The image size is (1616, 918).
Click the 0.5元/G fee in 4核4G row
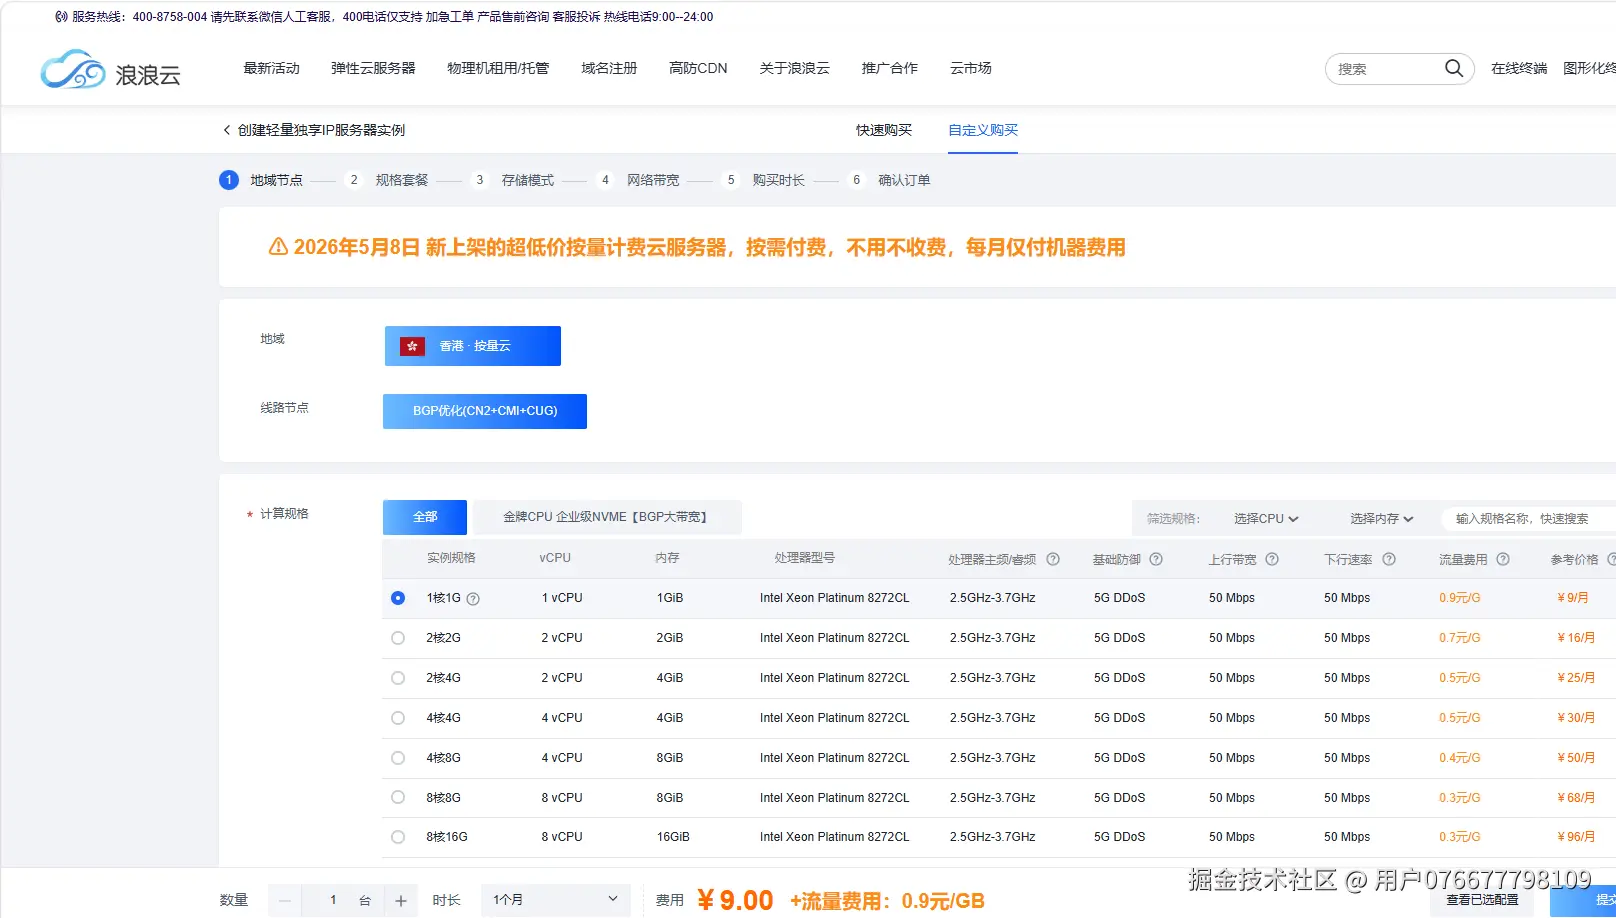(1460, 718)
